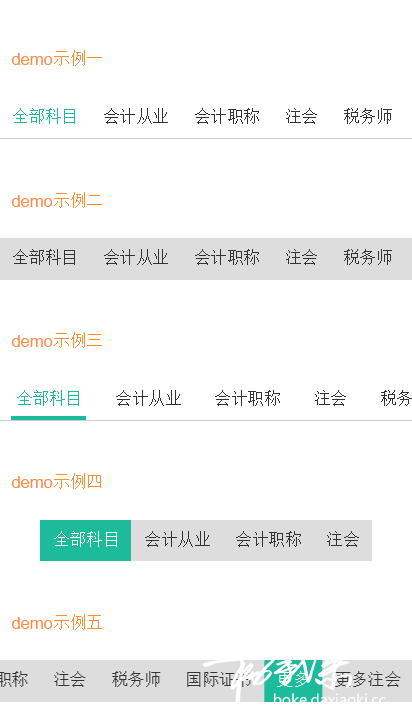The image size is (412, 721).
Task: Switch to 税务师 in demo示例二 bar
Action: coord(367,258)
